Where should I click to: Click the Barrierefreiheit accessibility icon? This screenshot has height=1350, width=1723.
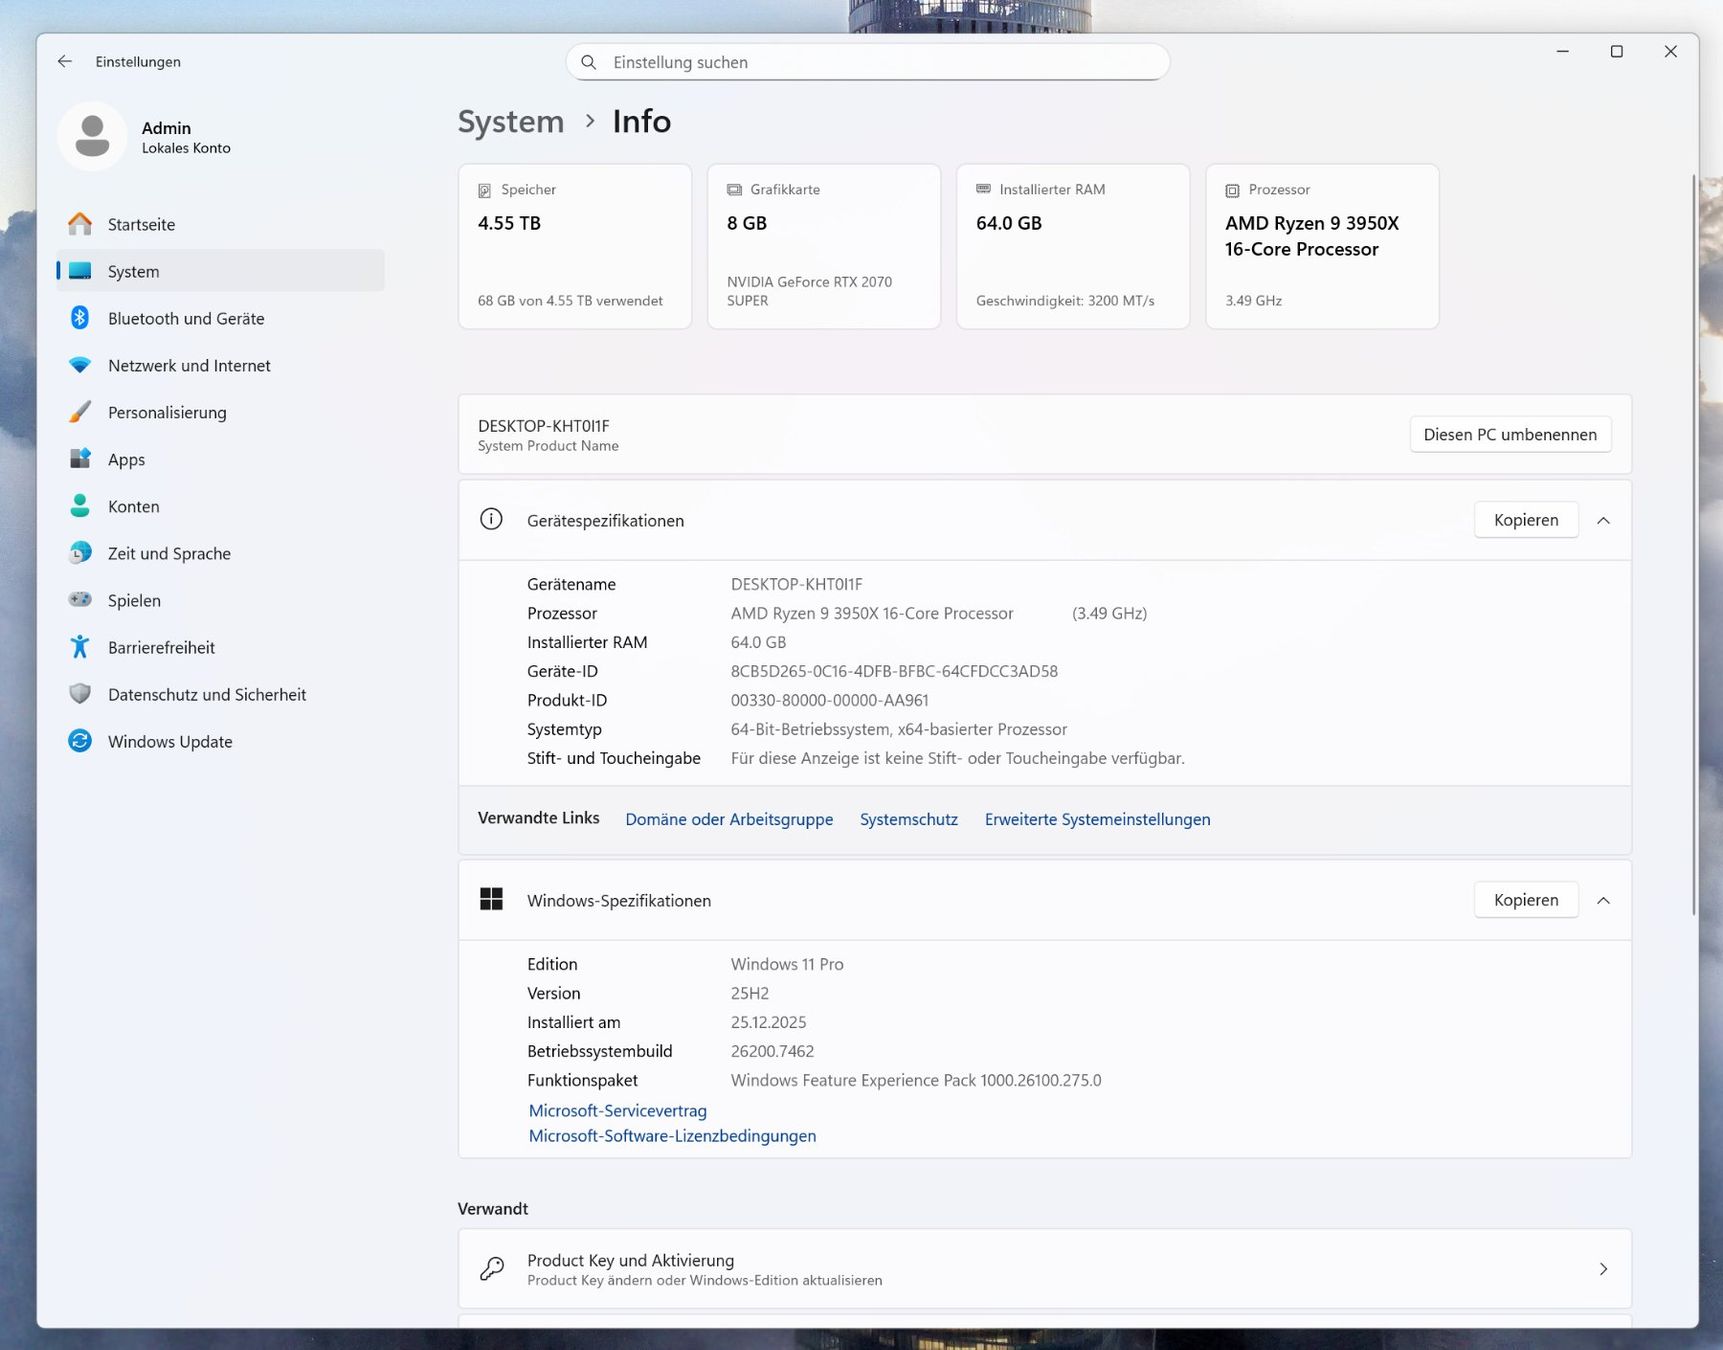point(80,647)
